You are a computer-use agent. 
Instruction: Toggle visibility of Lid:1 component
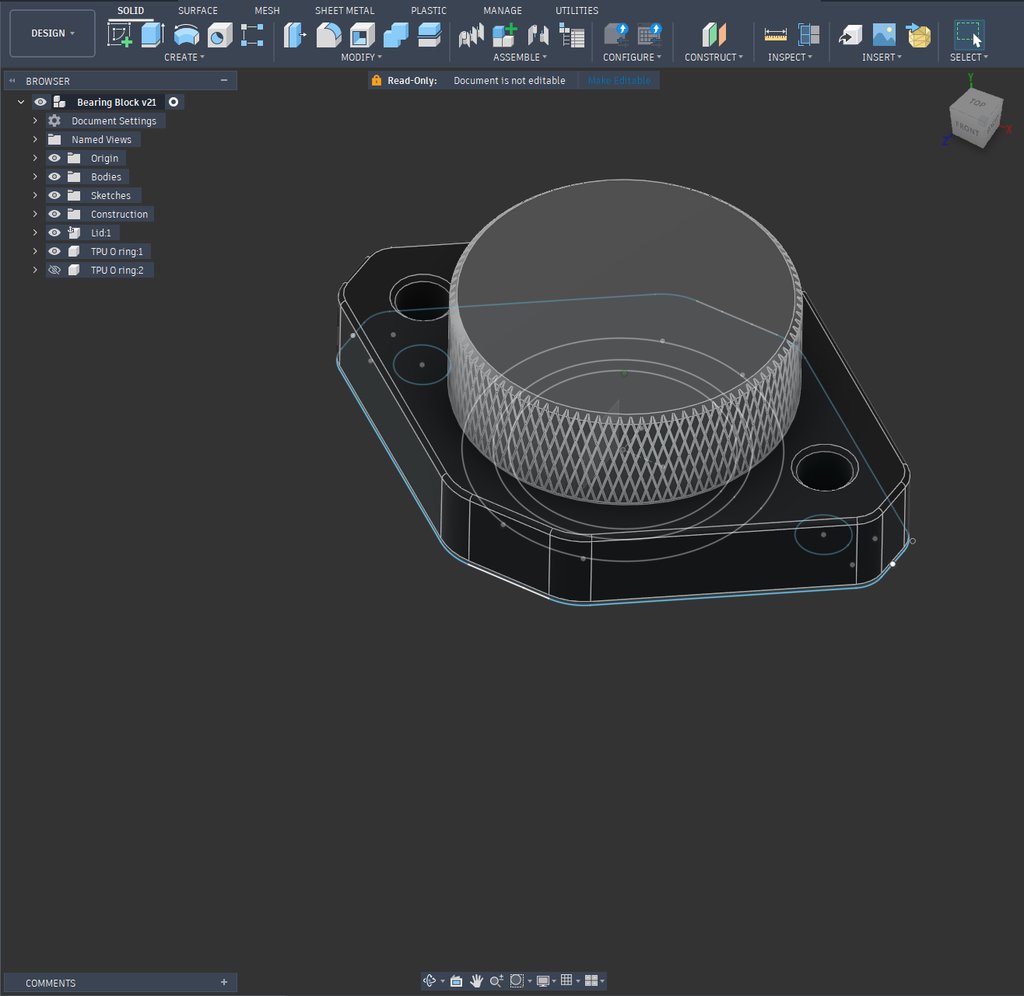click(55, 233)
